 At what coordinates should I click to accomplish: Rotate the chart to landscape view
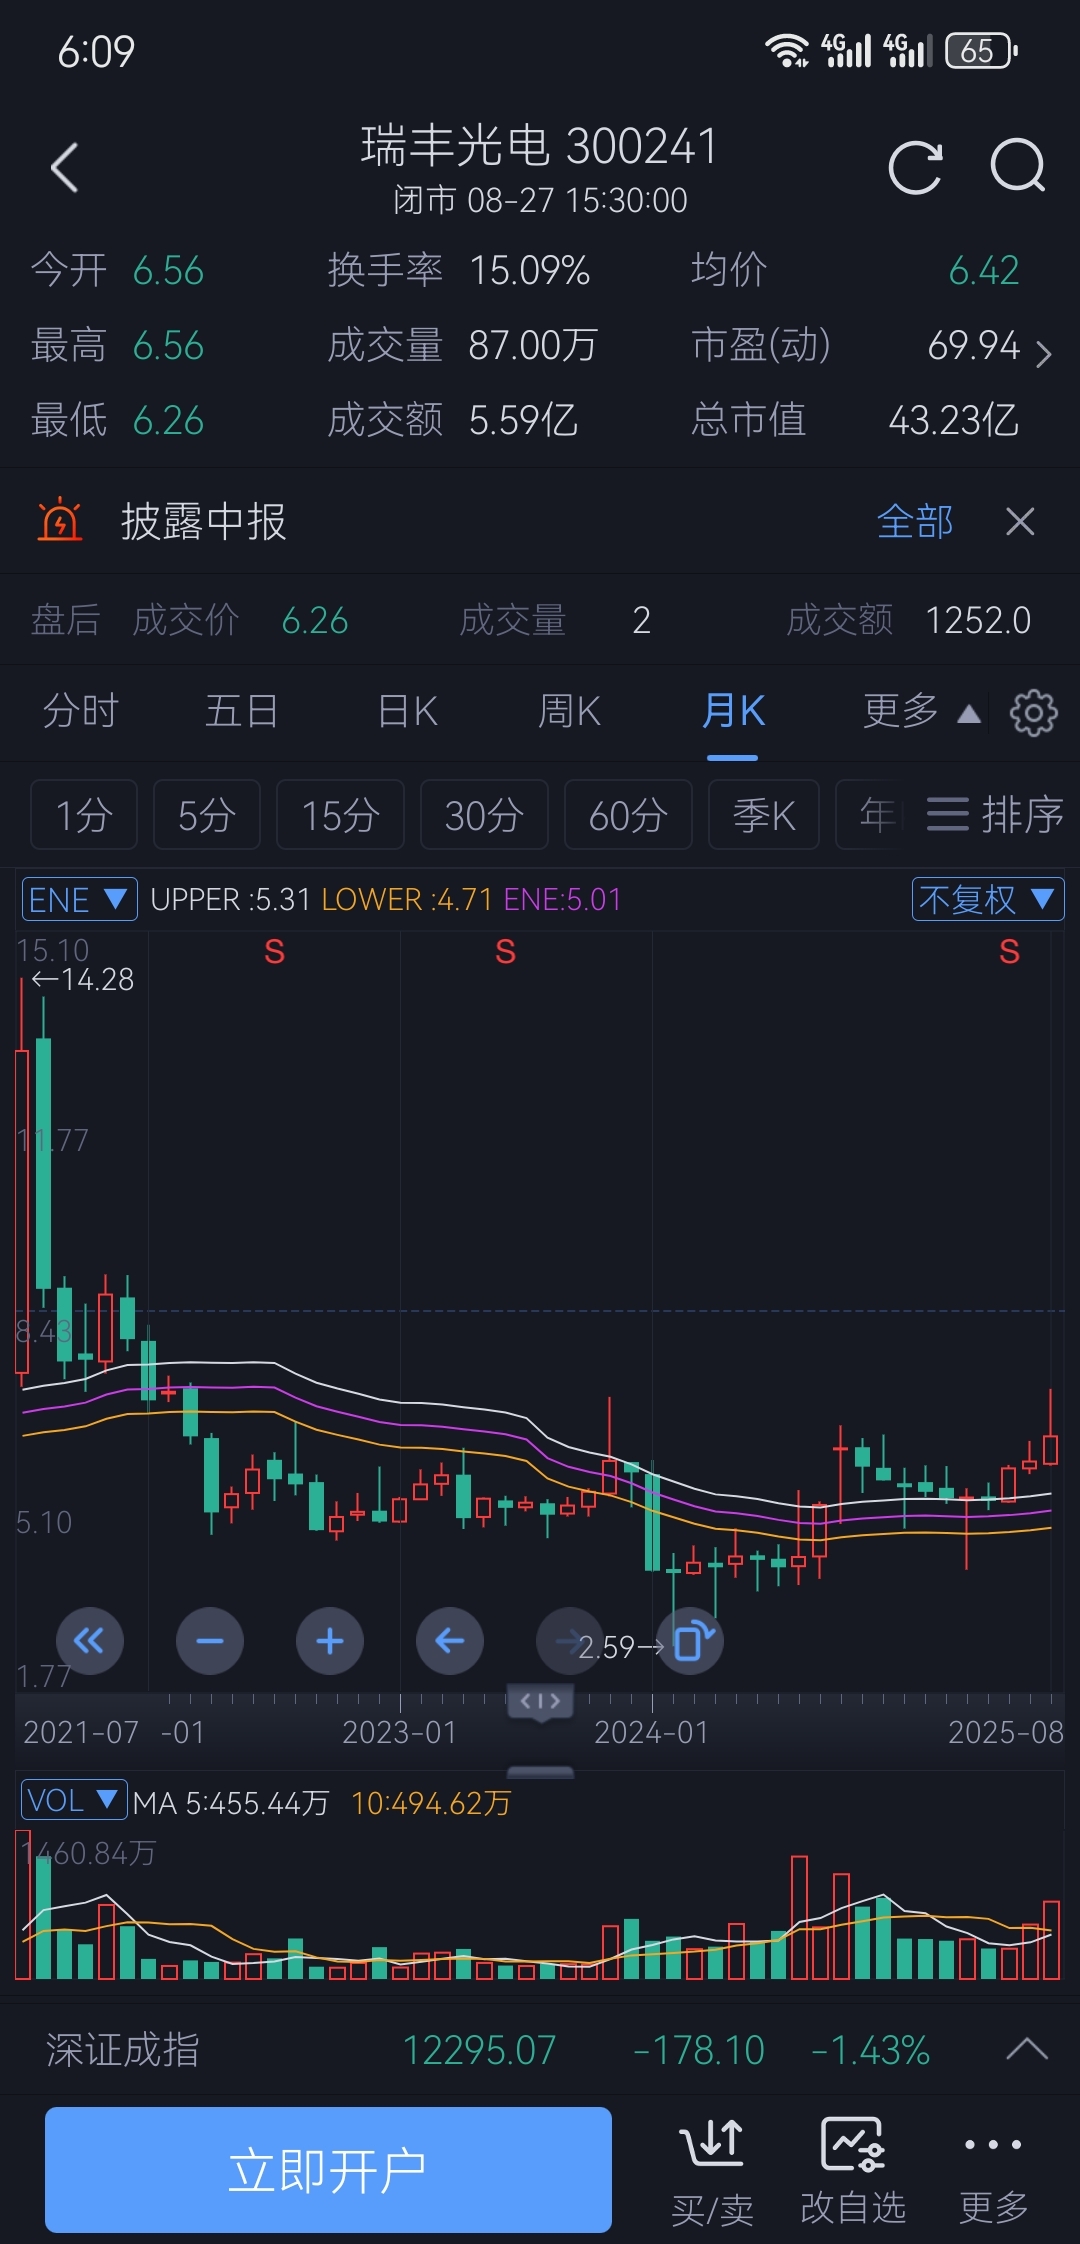tap(691, 1641)
